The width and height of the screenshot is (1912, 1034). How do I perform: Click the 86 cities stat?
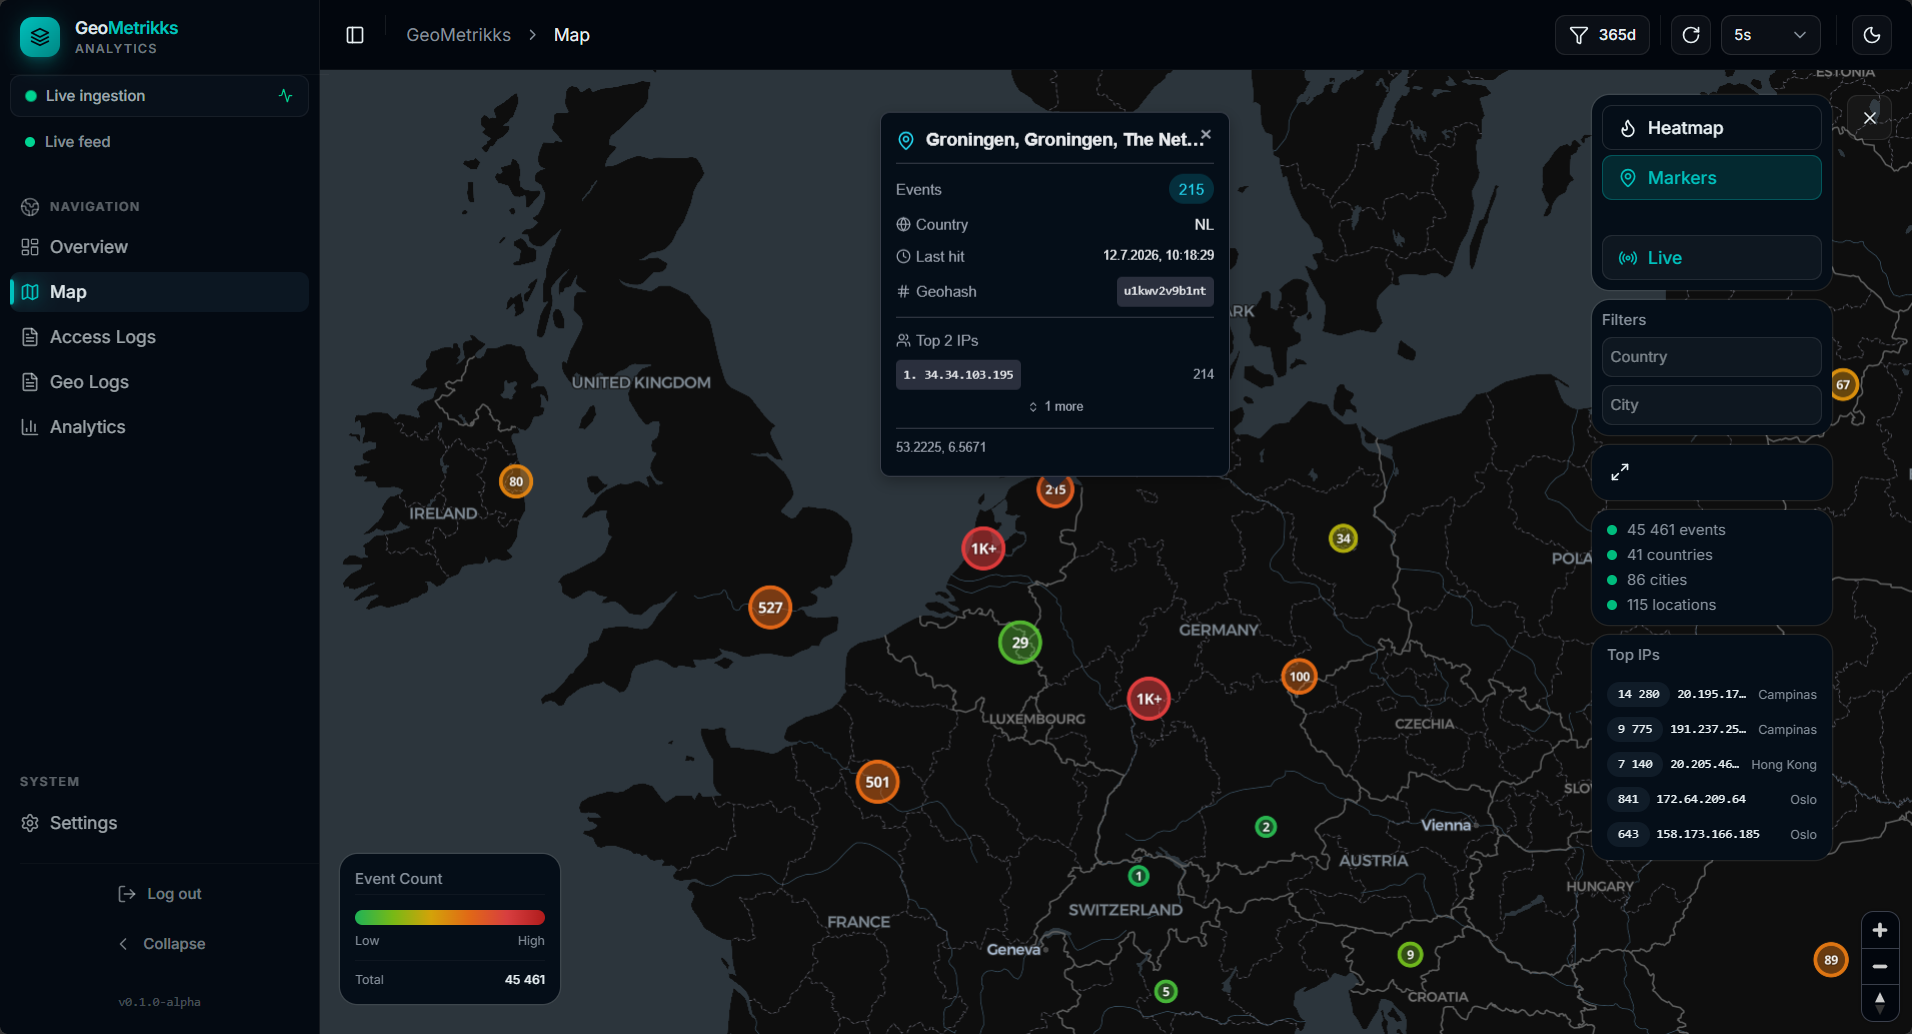coord(1647,580)
